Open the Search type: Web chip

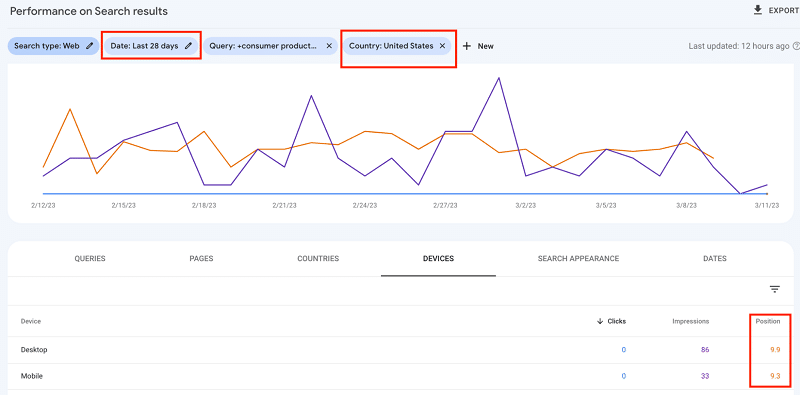(53, 46)
